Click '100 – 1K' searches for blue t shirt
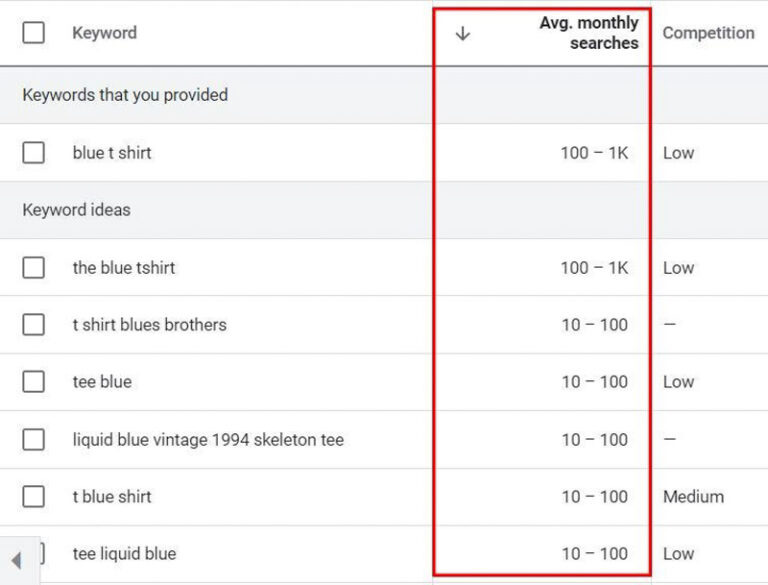The height and width of the screenshot is (585, 768). 594,153
